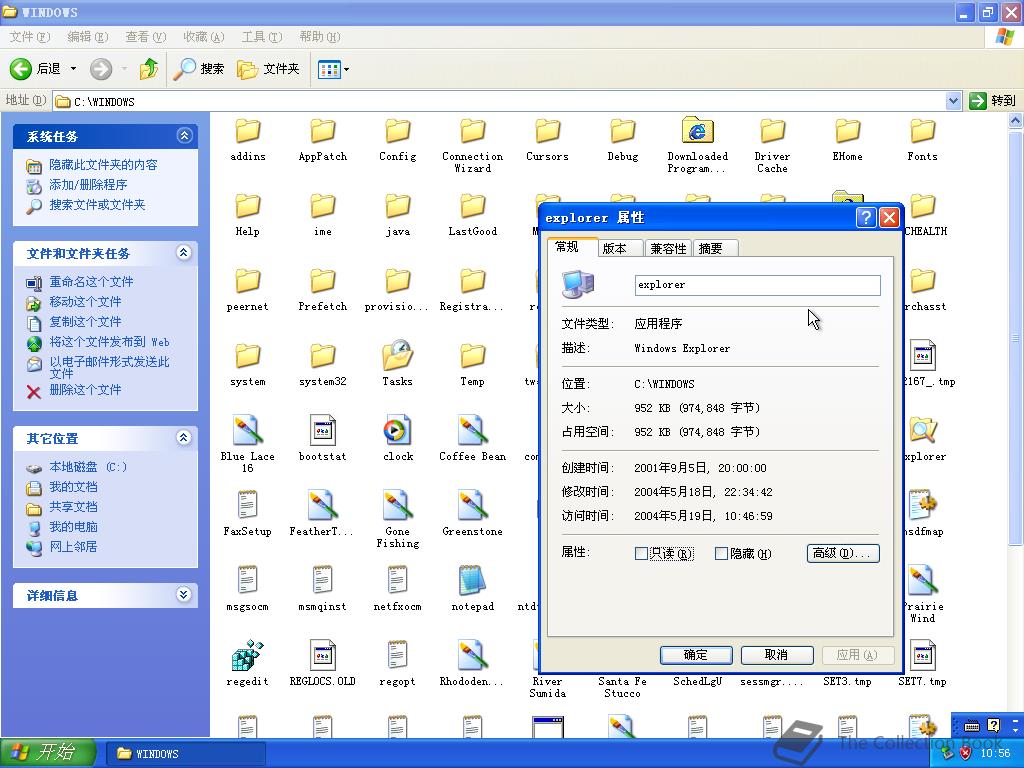Check the read-only attribute checkbox
Screen dimensions: 1024x768
[641, 554]
